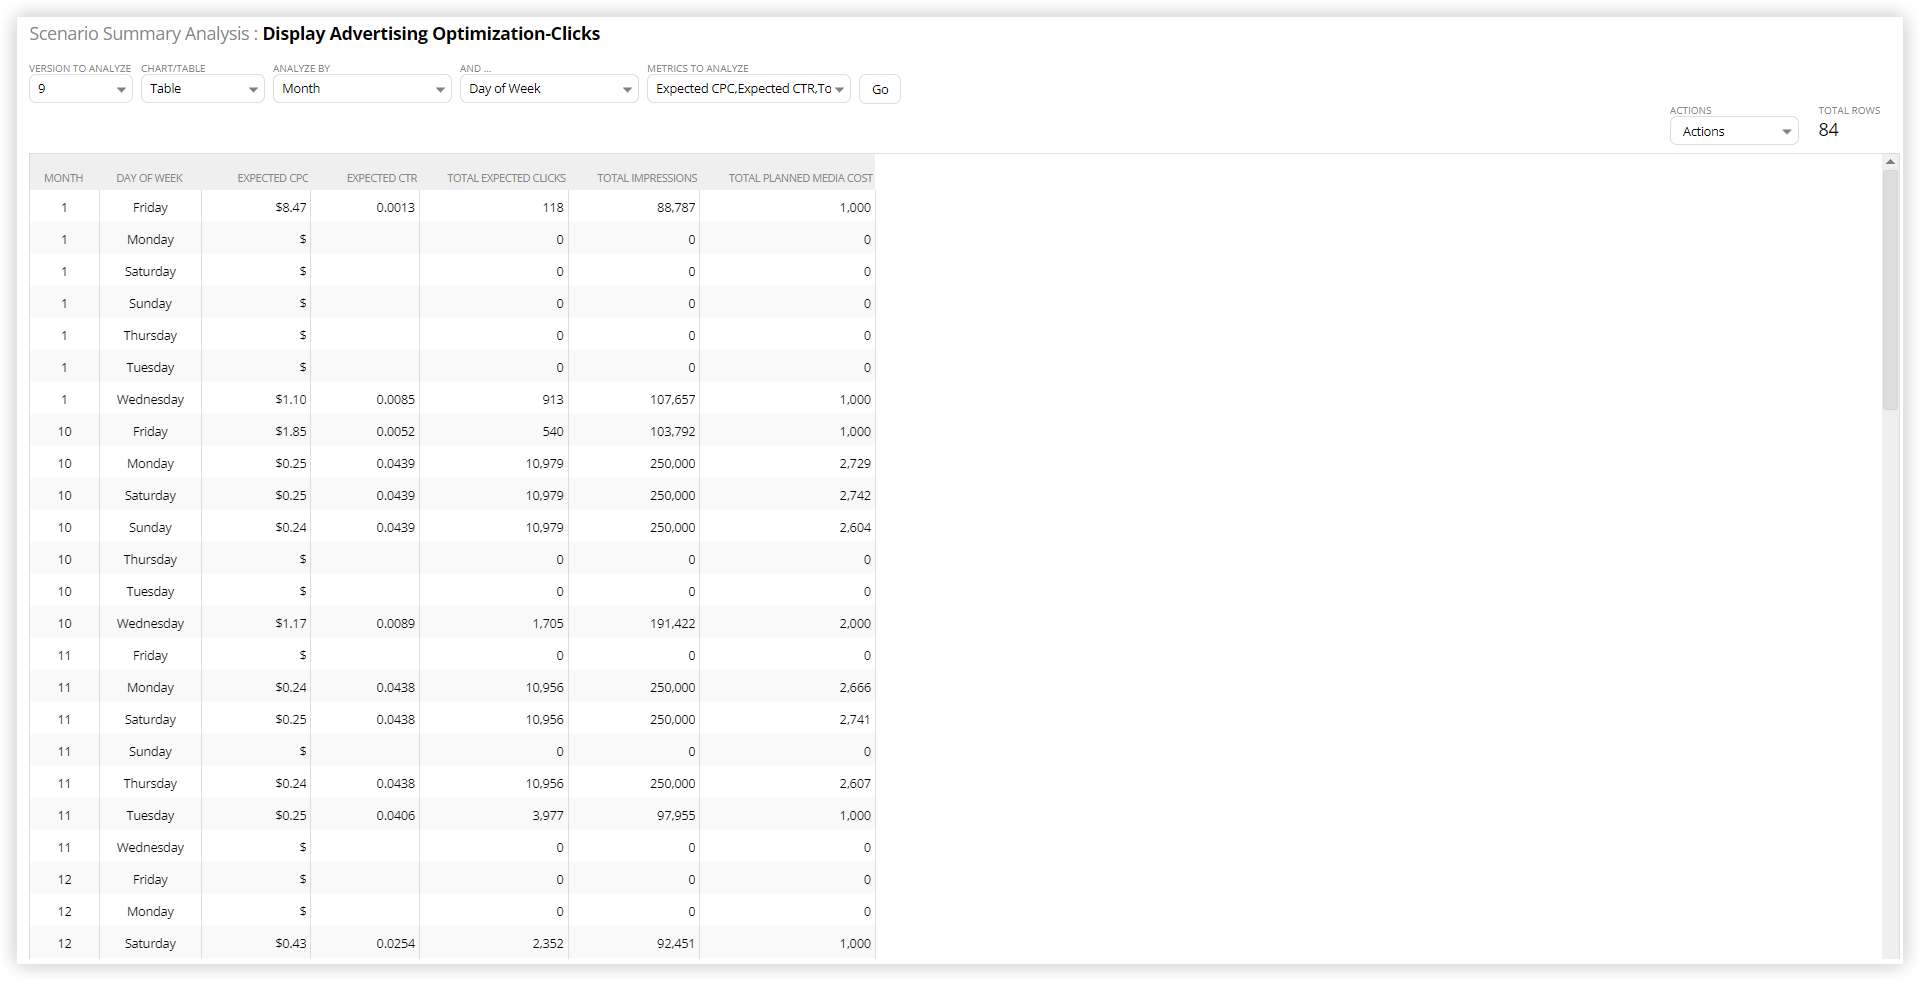This screenshot has height=981, width=1920.
Task: Click the 88,787 impressions cell
Action: (634, 208)
